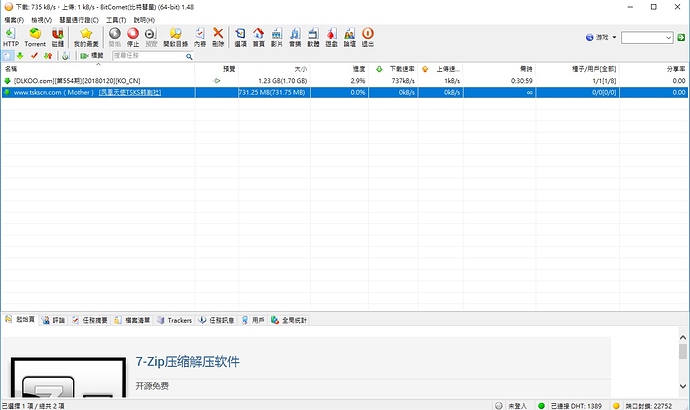Stop the selected task with red button
Screen dimensions: 690x410
point(133,37)
